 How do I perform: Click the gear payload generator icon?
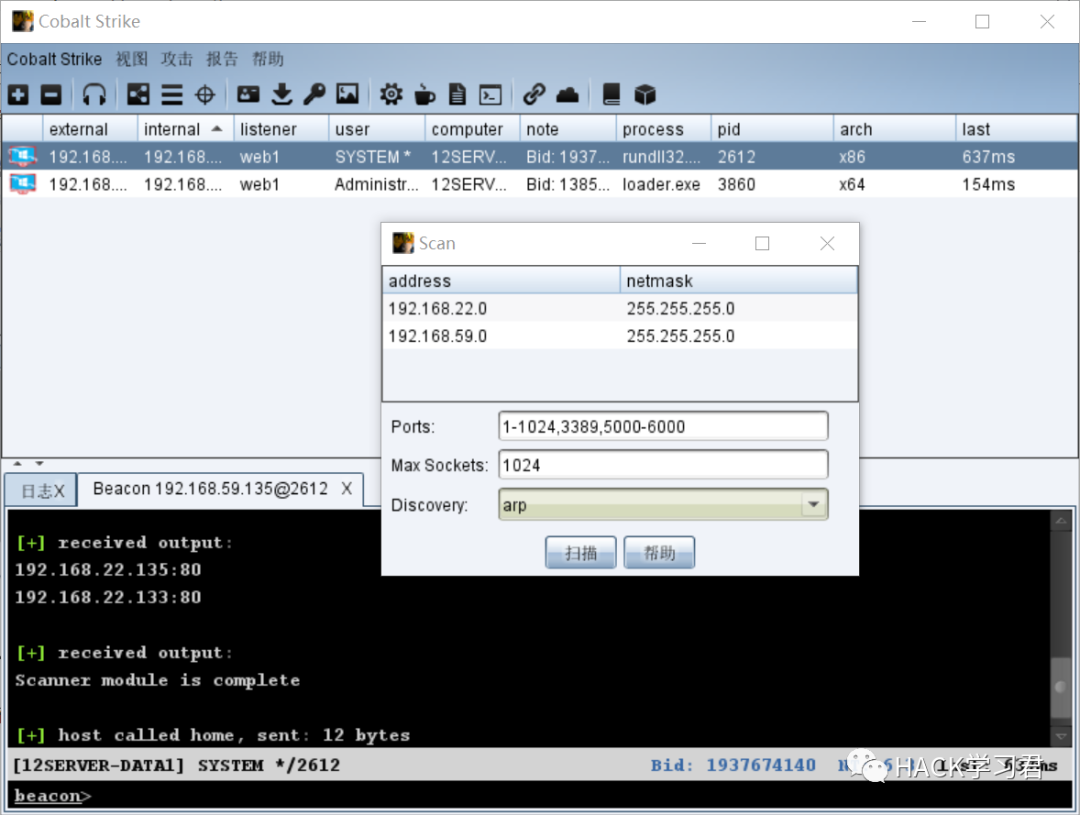(x=391, y=94)
